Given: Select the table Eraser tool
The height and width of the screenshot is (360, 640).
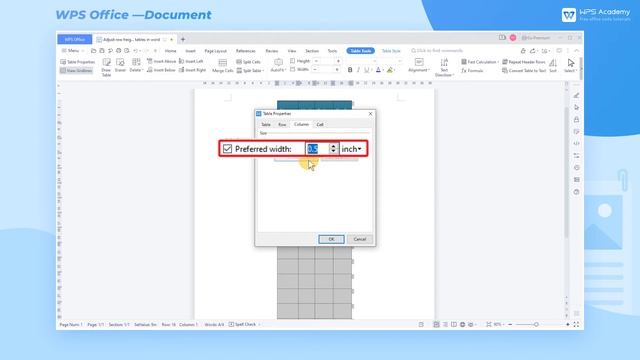Looking at the screenshot, I should pyautogui.click(x=120, y=65).
